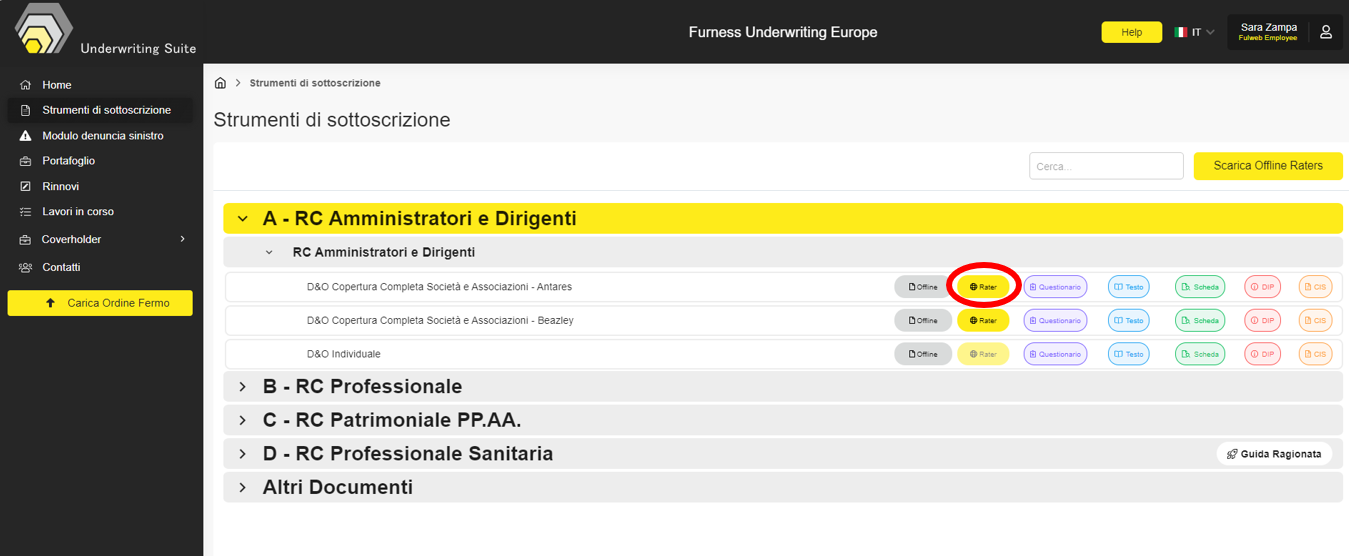Open Rater for D&O Antares
Viewport: 1349px width, 556px height.
tap(983, 287)
